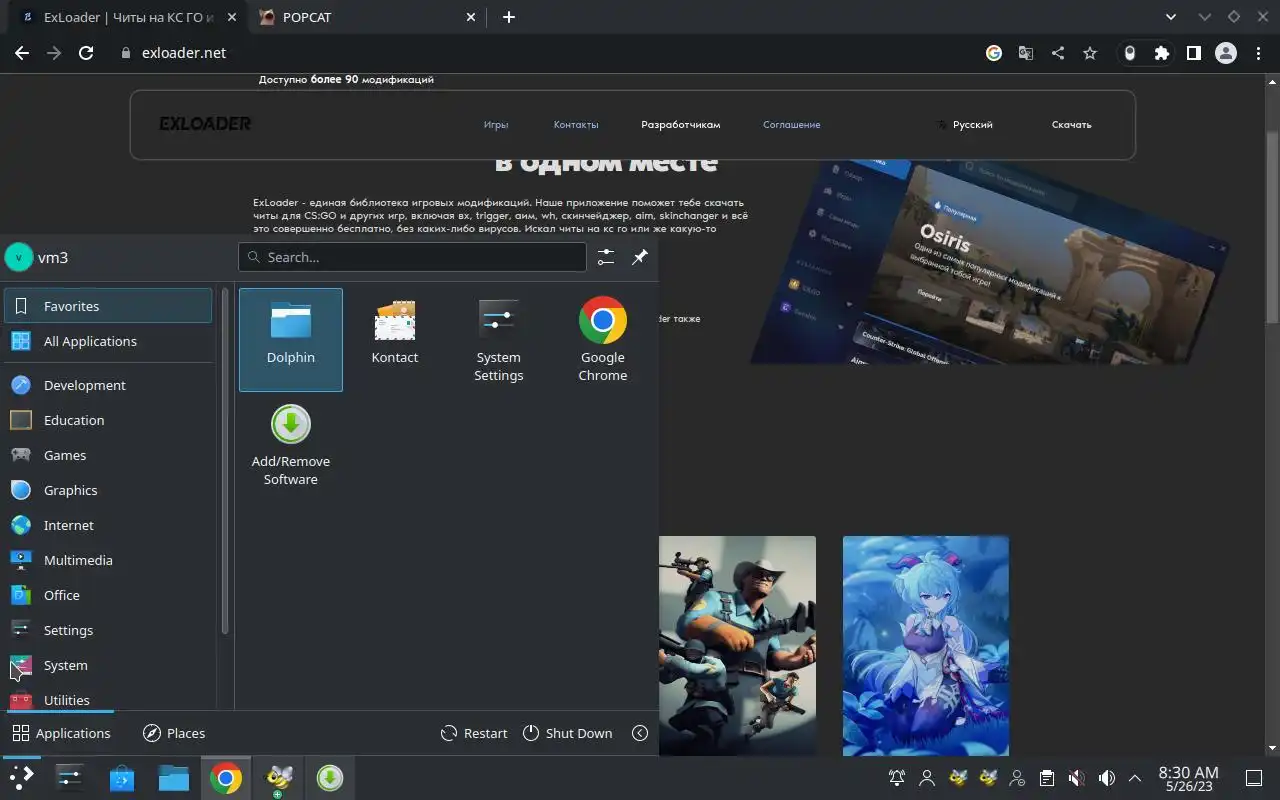This screenshot has height=800, width=1280.
Task: Open the Разработчикам link
Action: 681,125
